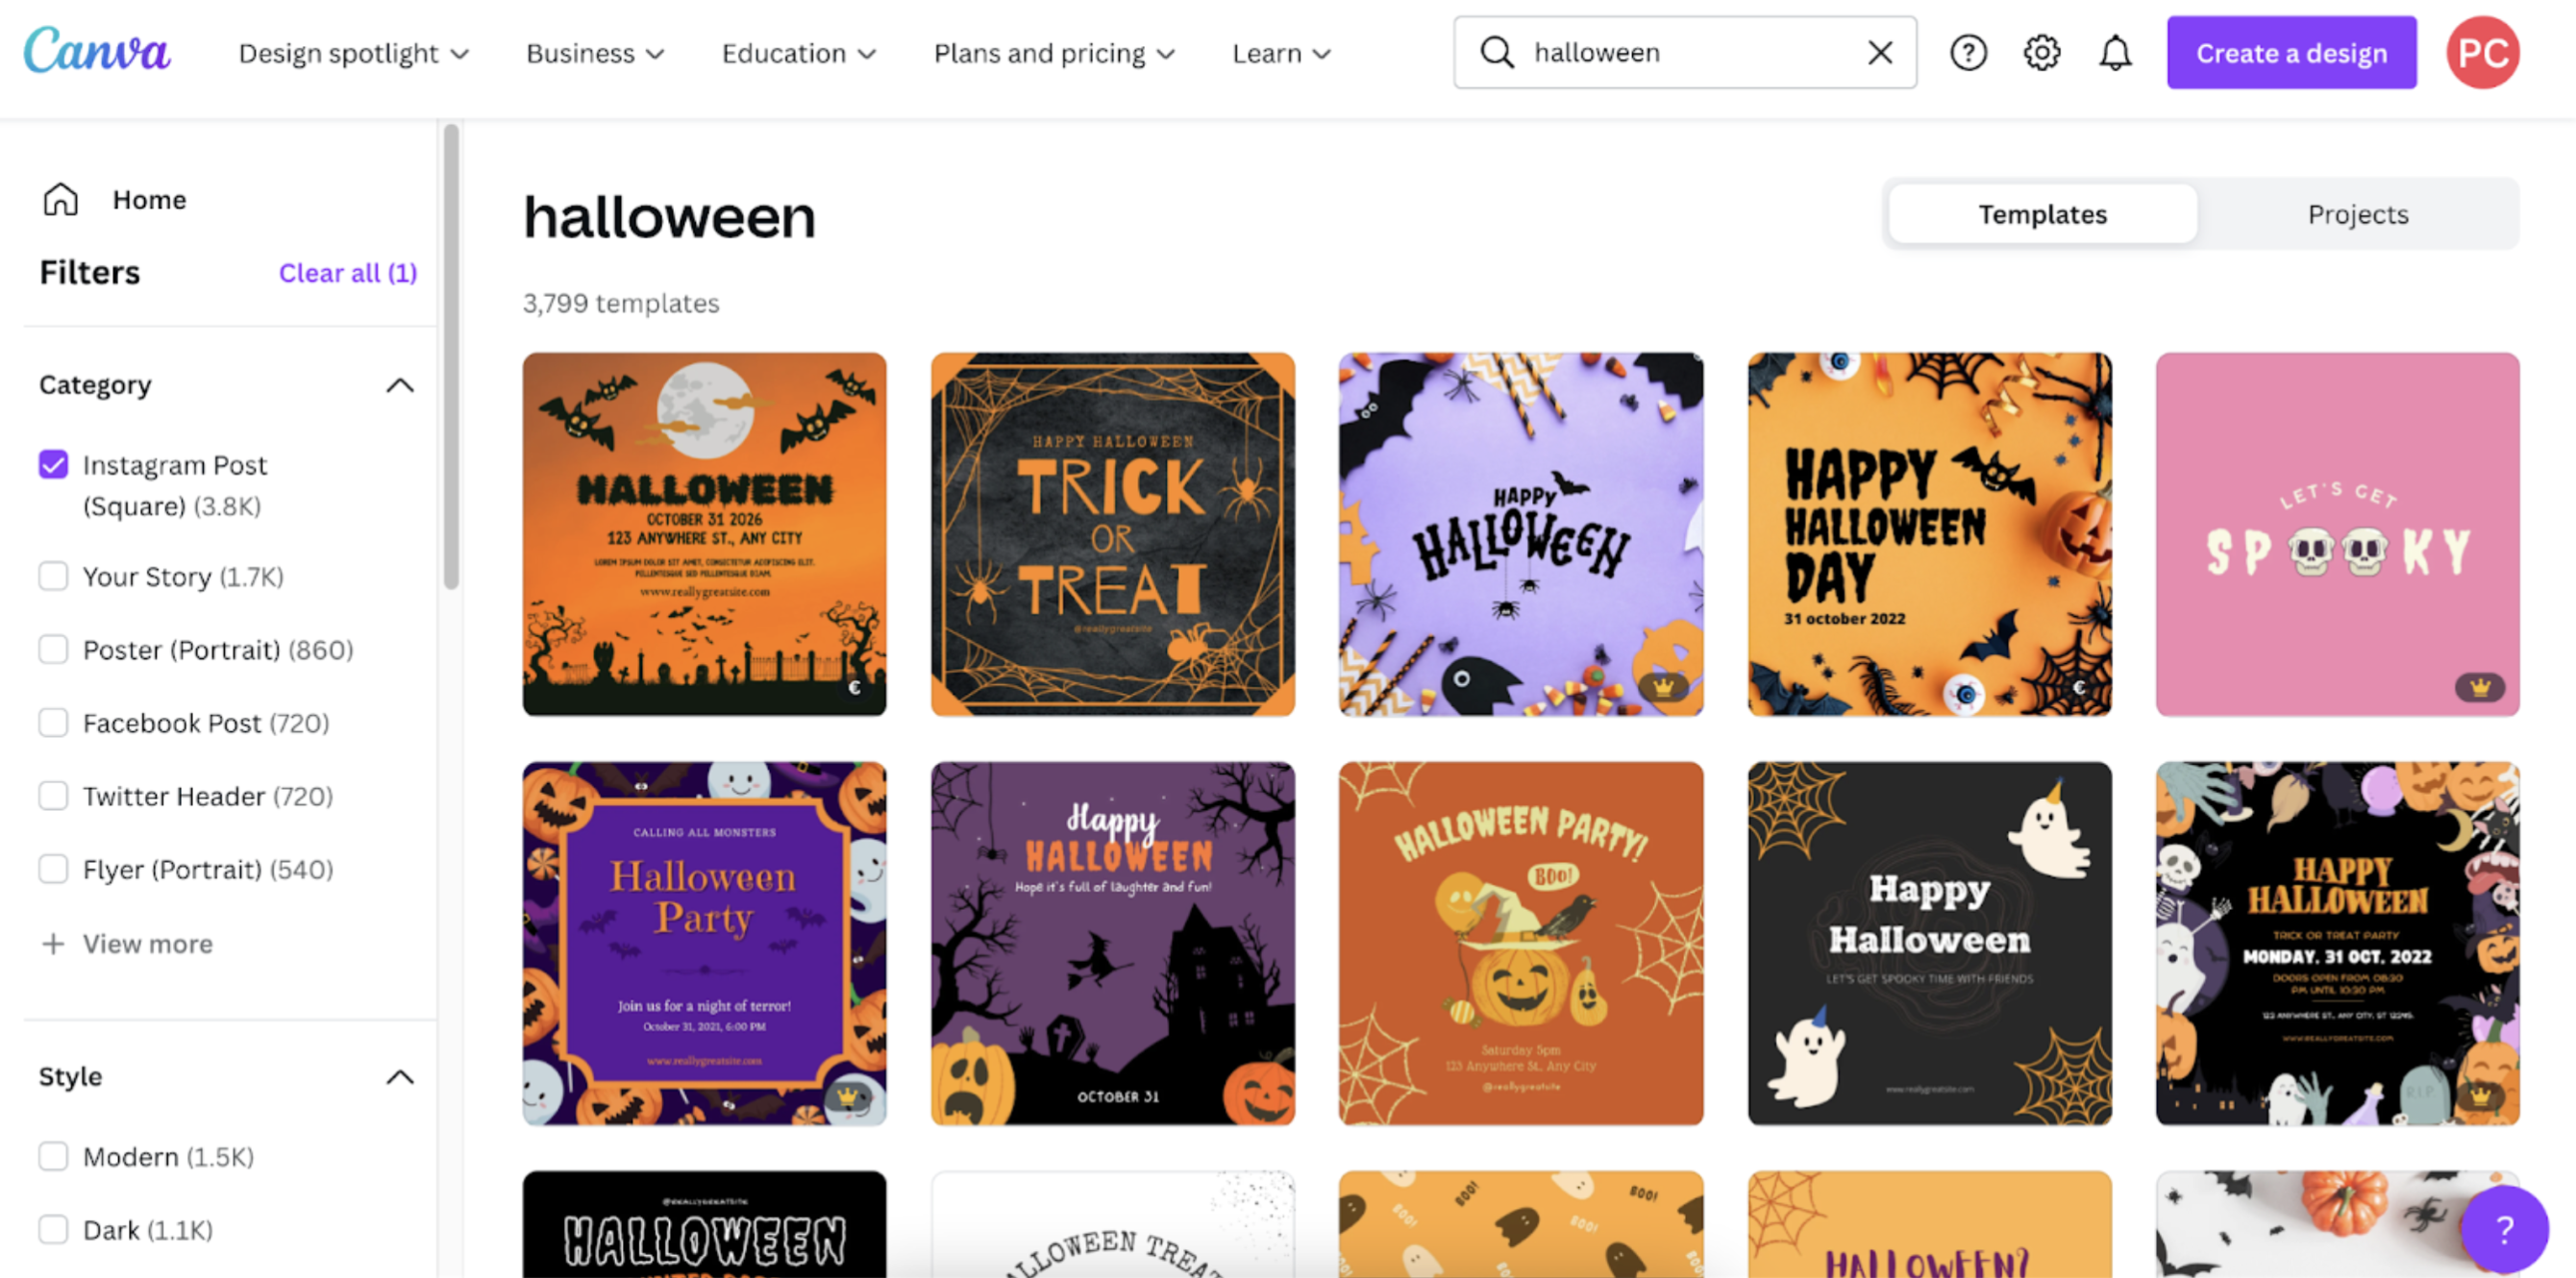Click the 3,799 templates count text
Viewport: 2576px width, 1278px height.
pos(621,303)
